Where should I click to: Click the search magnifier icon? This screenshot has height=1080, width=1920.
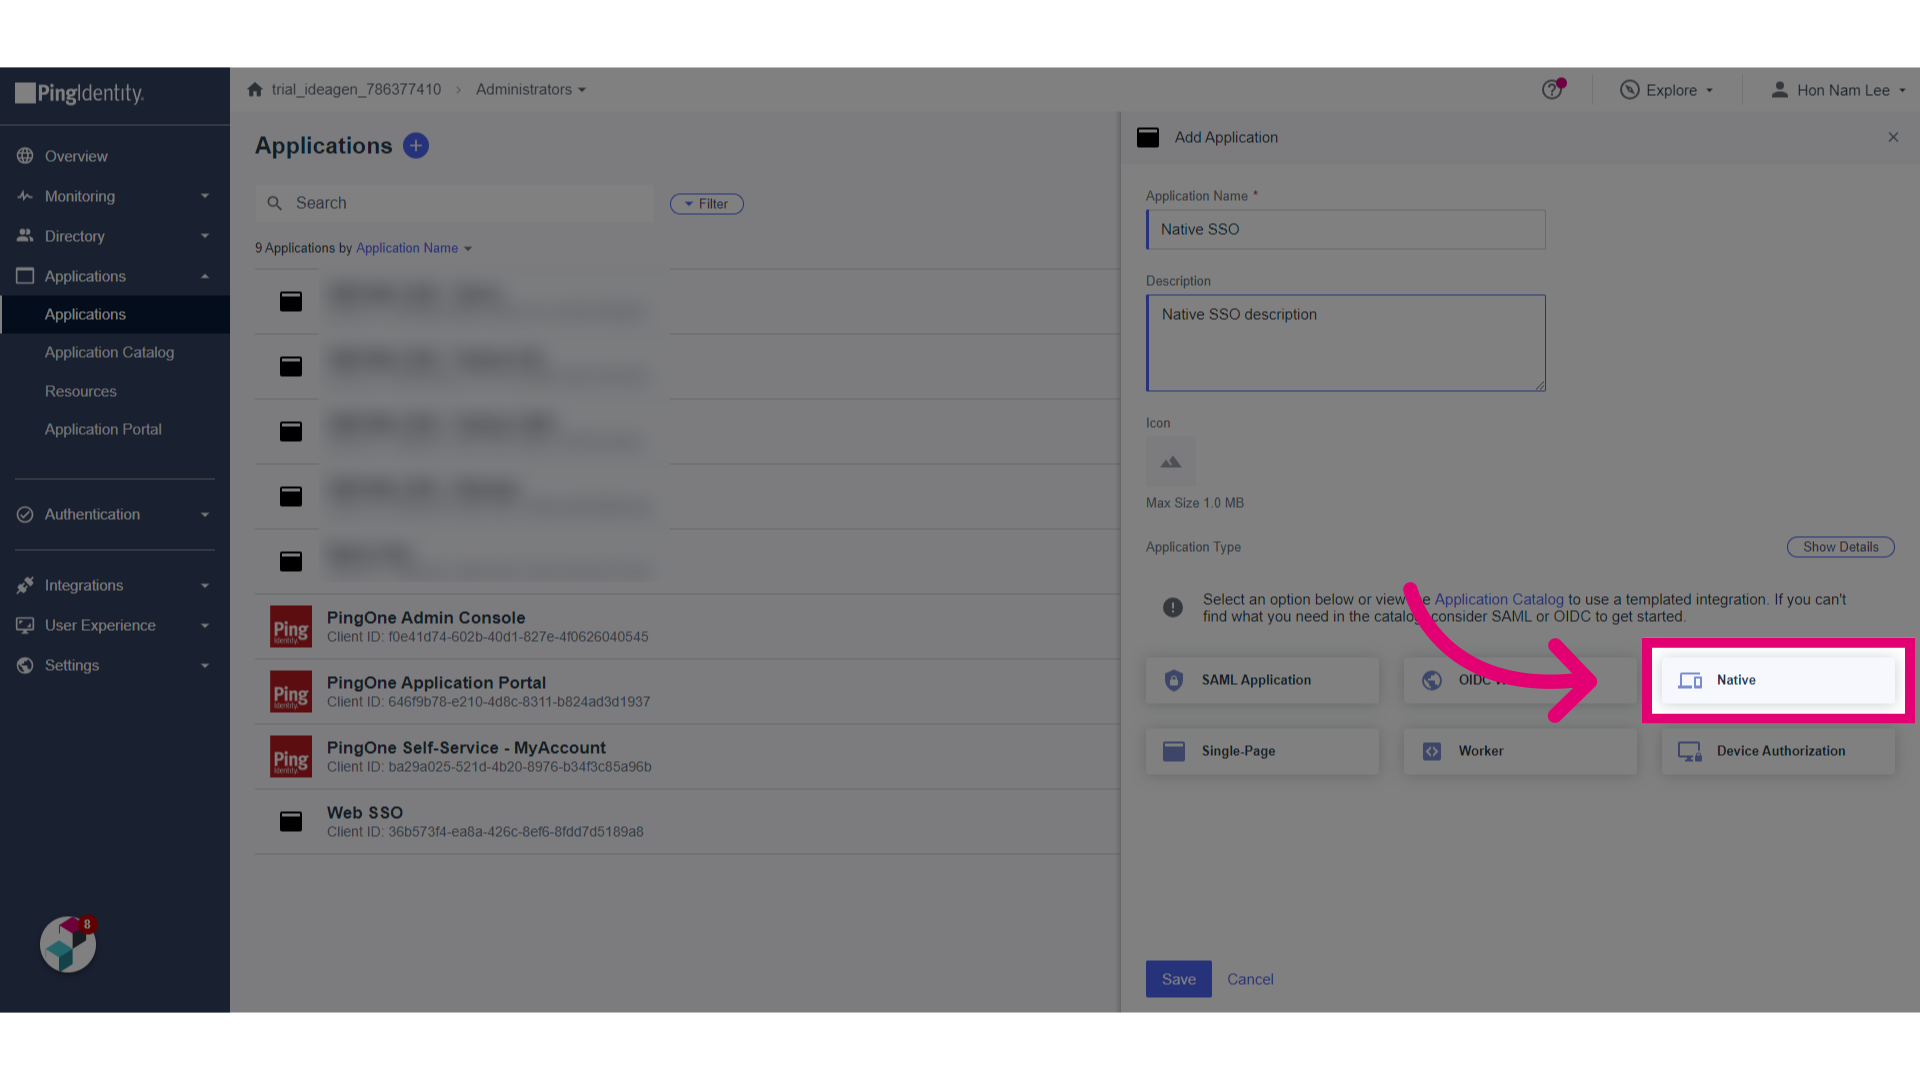275,203
